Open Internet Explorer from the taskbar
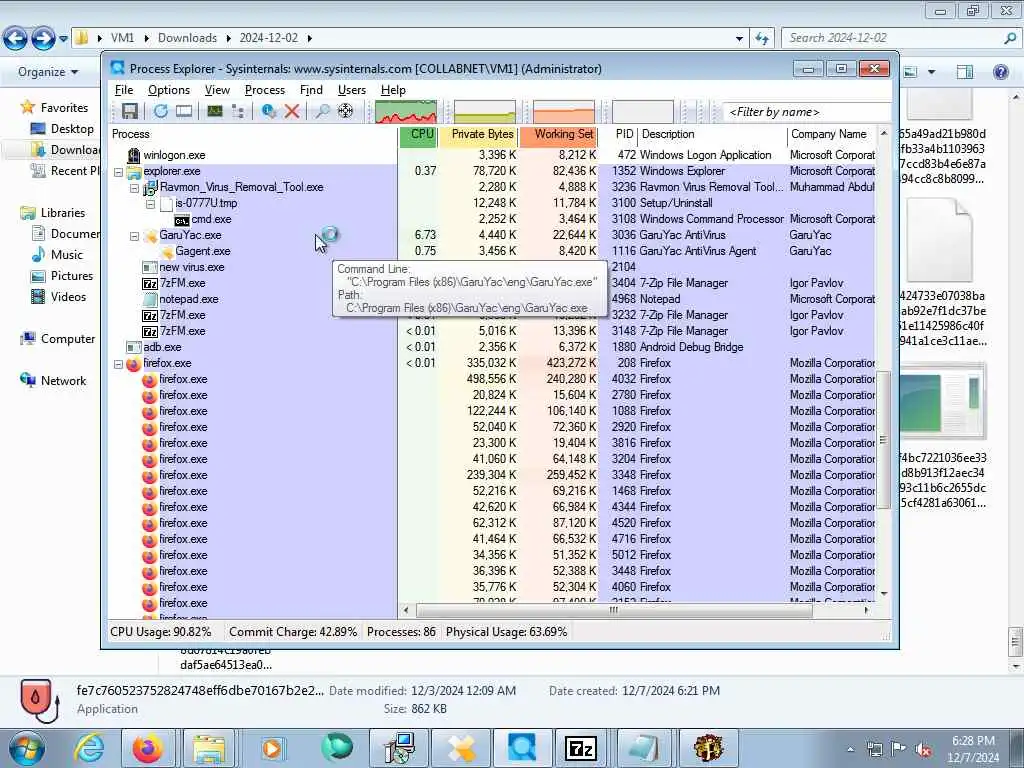This screenshot has height=768, width=1024. tap(89, 748)
